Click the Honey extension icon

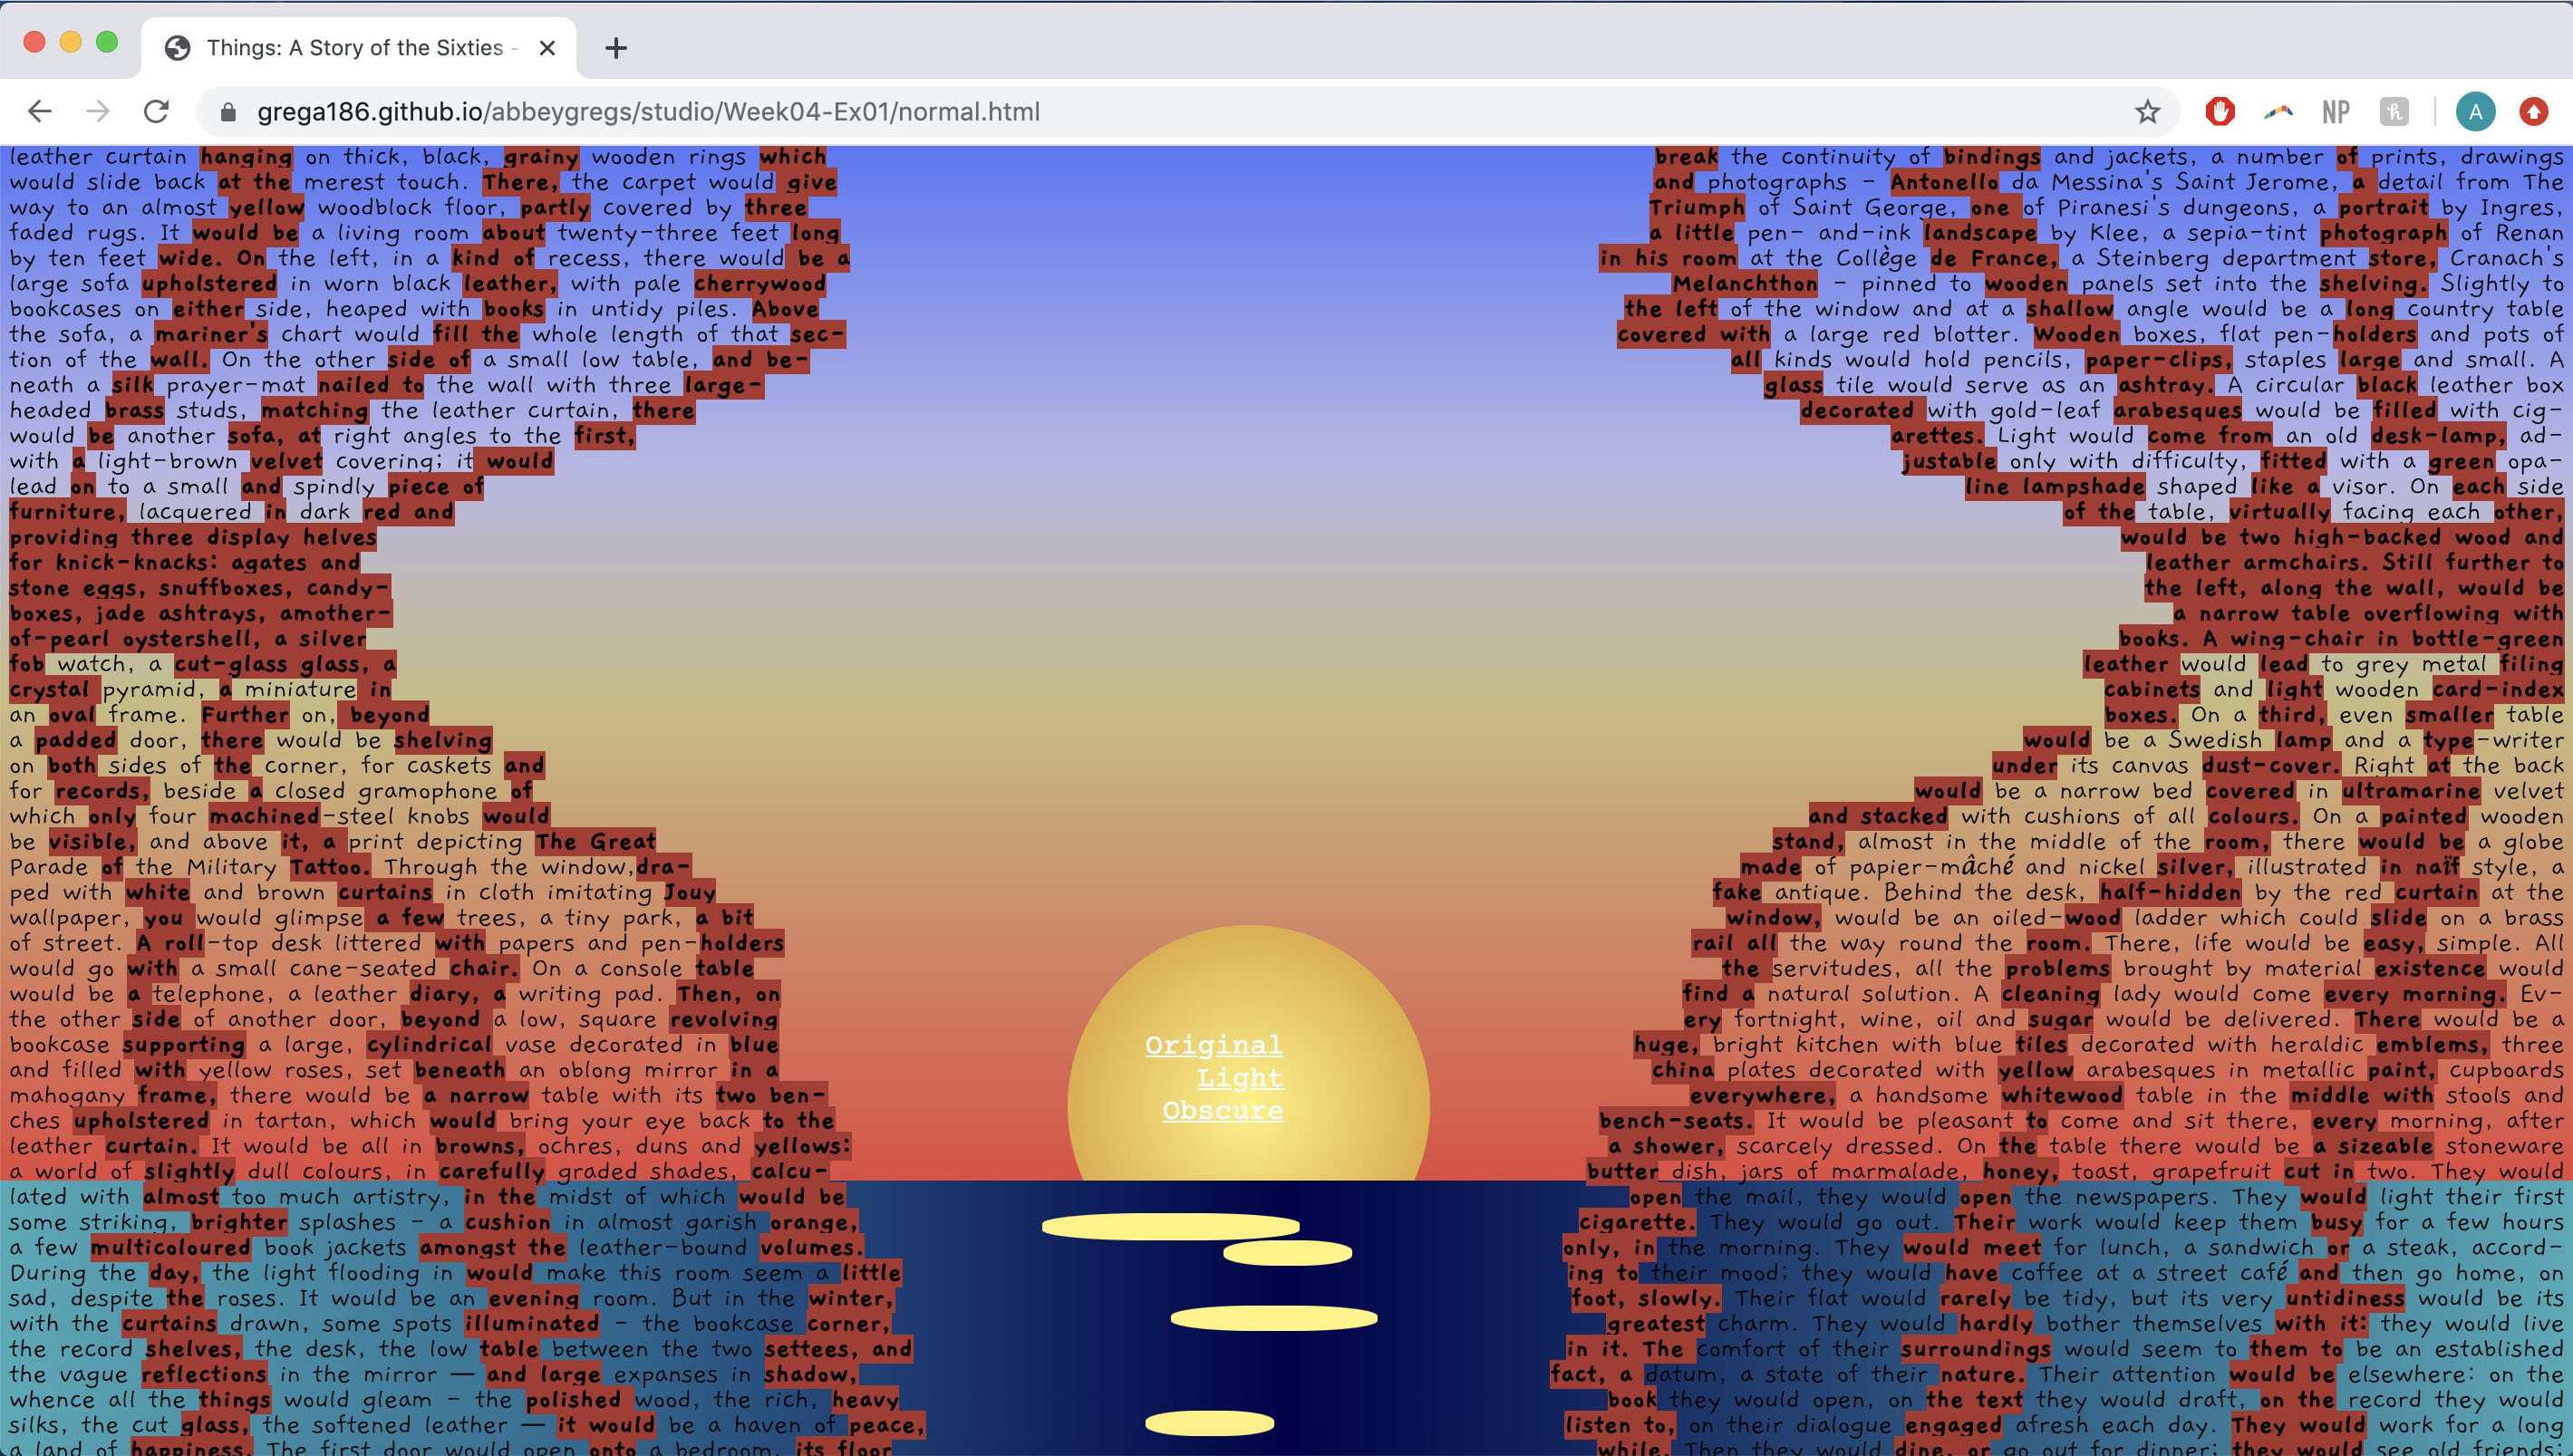pyautogui.click(x=2394, y=111)
